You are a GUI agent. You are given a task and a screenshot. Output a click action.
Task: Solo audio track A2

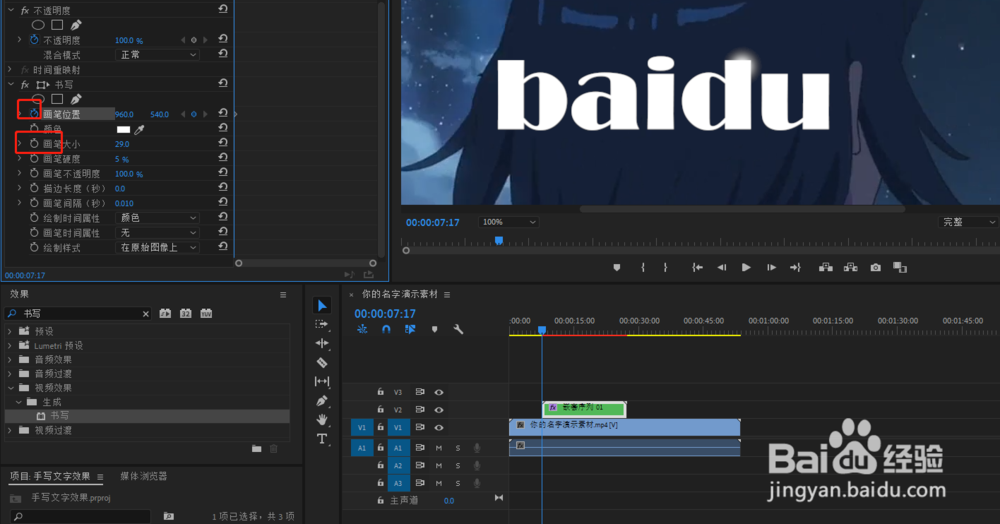(458, 466)
